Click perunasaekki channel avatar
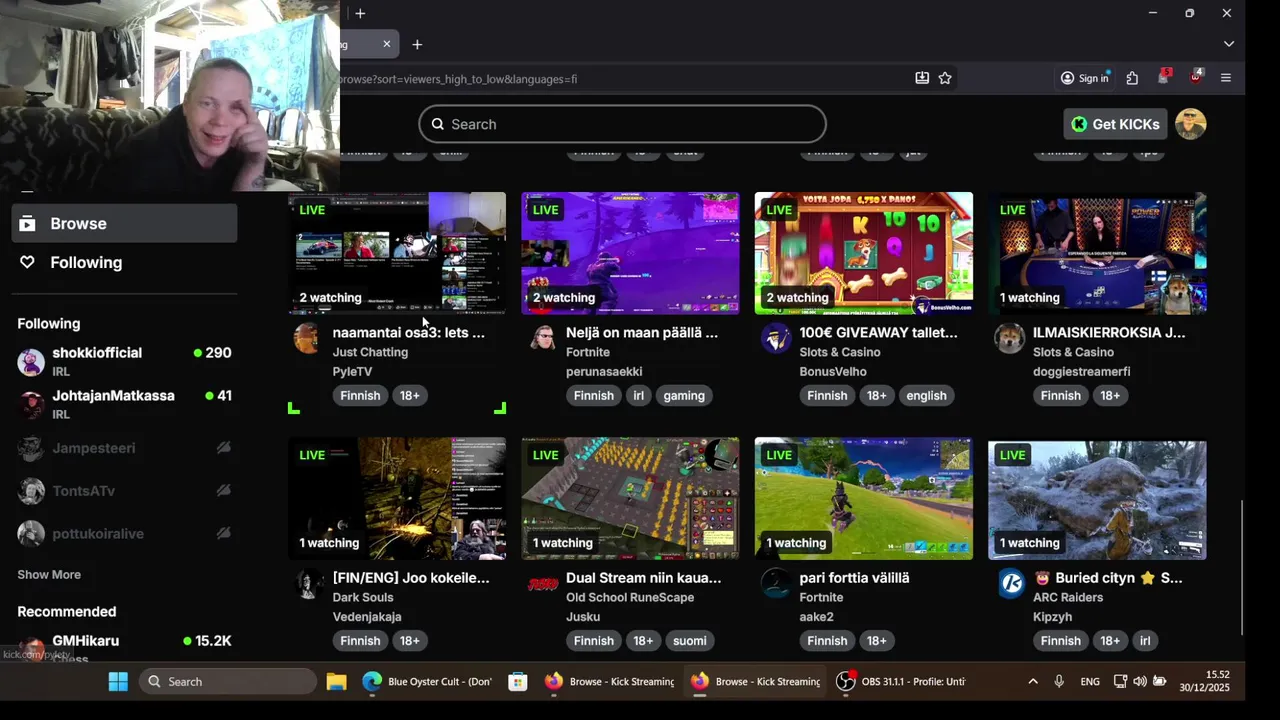The image size is (1280, 720). tap(542, 338)
